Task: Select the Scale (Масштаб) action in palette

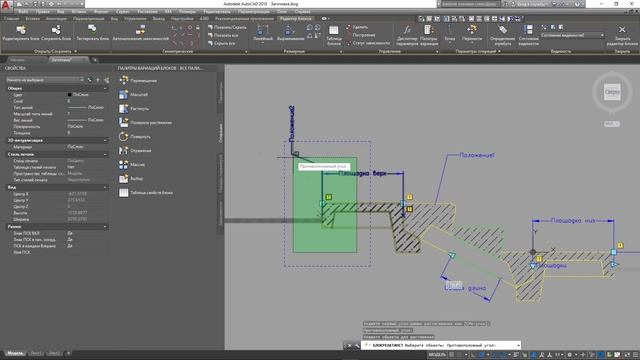Action: [x=133, y=95]
